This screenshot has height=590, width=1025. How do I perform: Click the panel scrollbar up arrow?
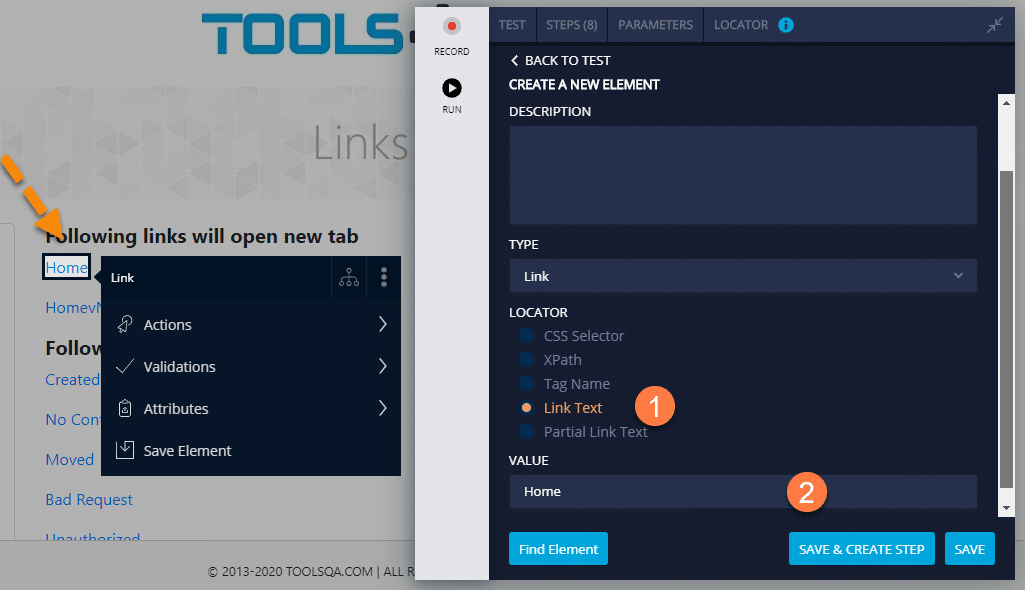point(1006,103)
